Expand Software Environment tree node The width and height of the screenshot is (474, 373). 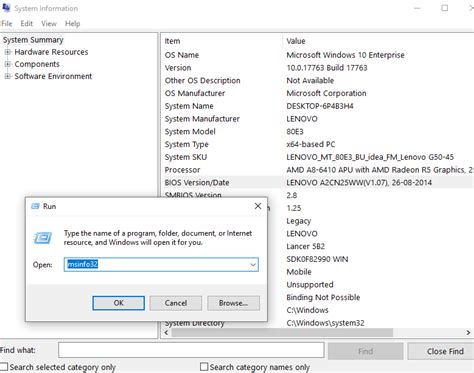pyautogui.click(x=7, y=76)
